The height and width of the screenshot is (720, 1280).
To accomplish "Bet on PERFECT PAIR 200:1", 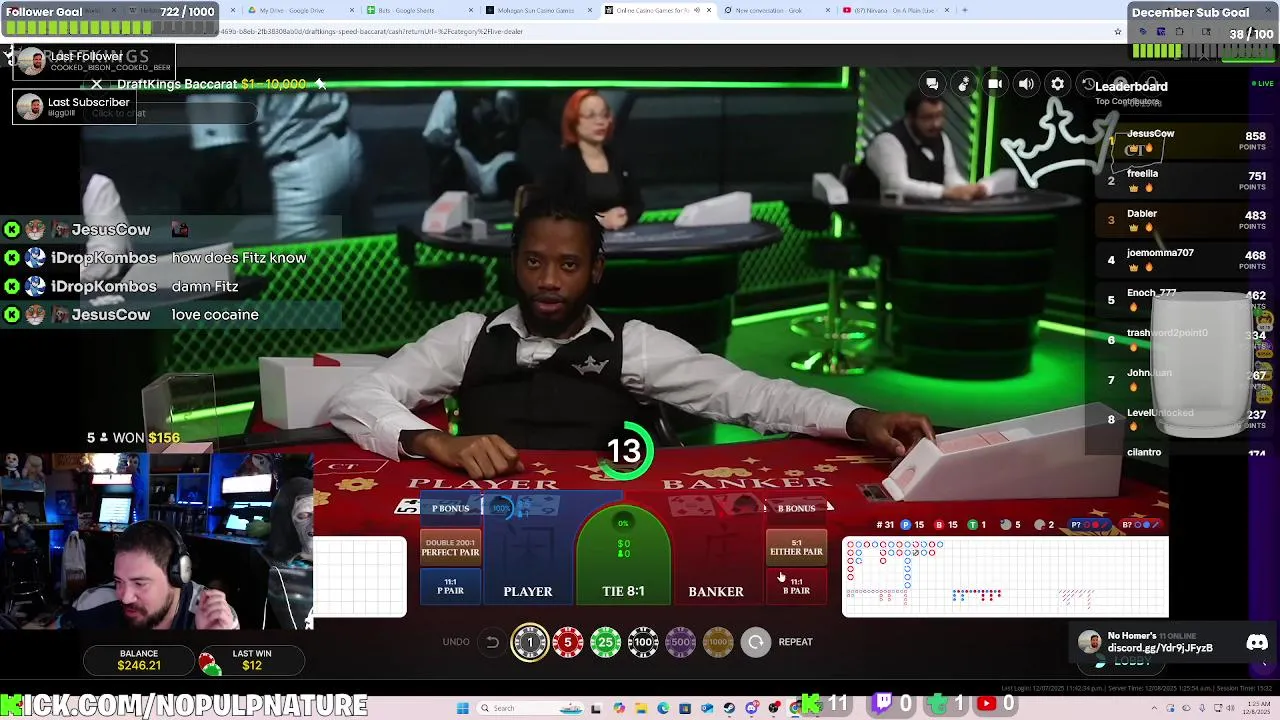I will pyautogui.click(x=450, y=548).
